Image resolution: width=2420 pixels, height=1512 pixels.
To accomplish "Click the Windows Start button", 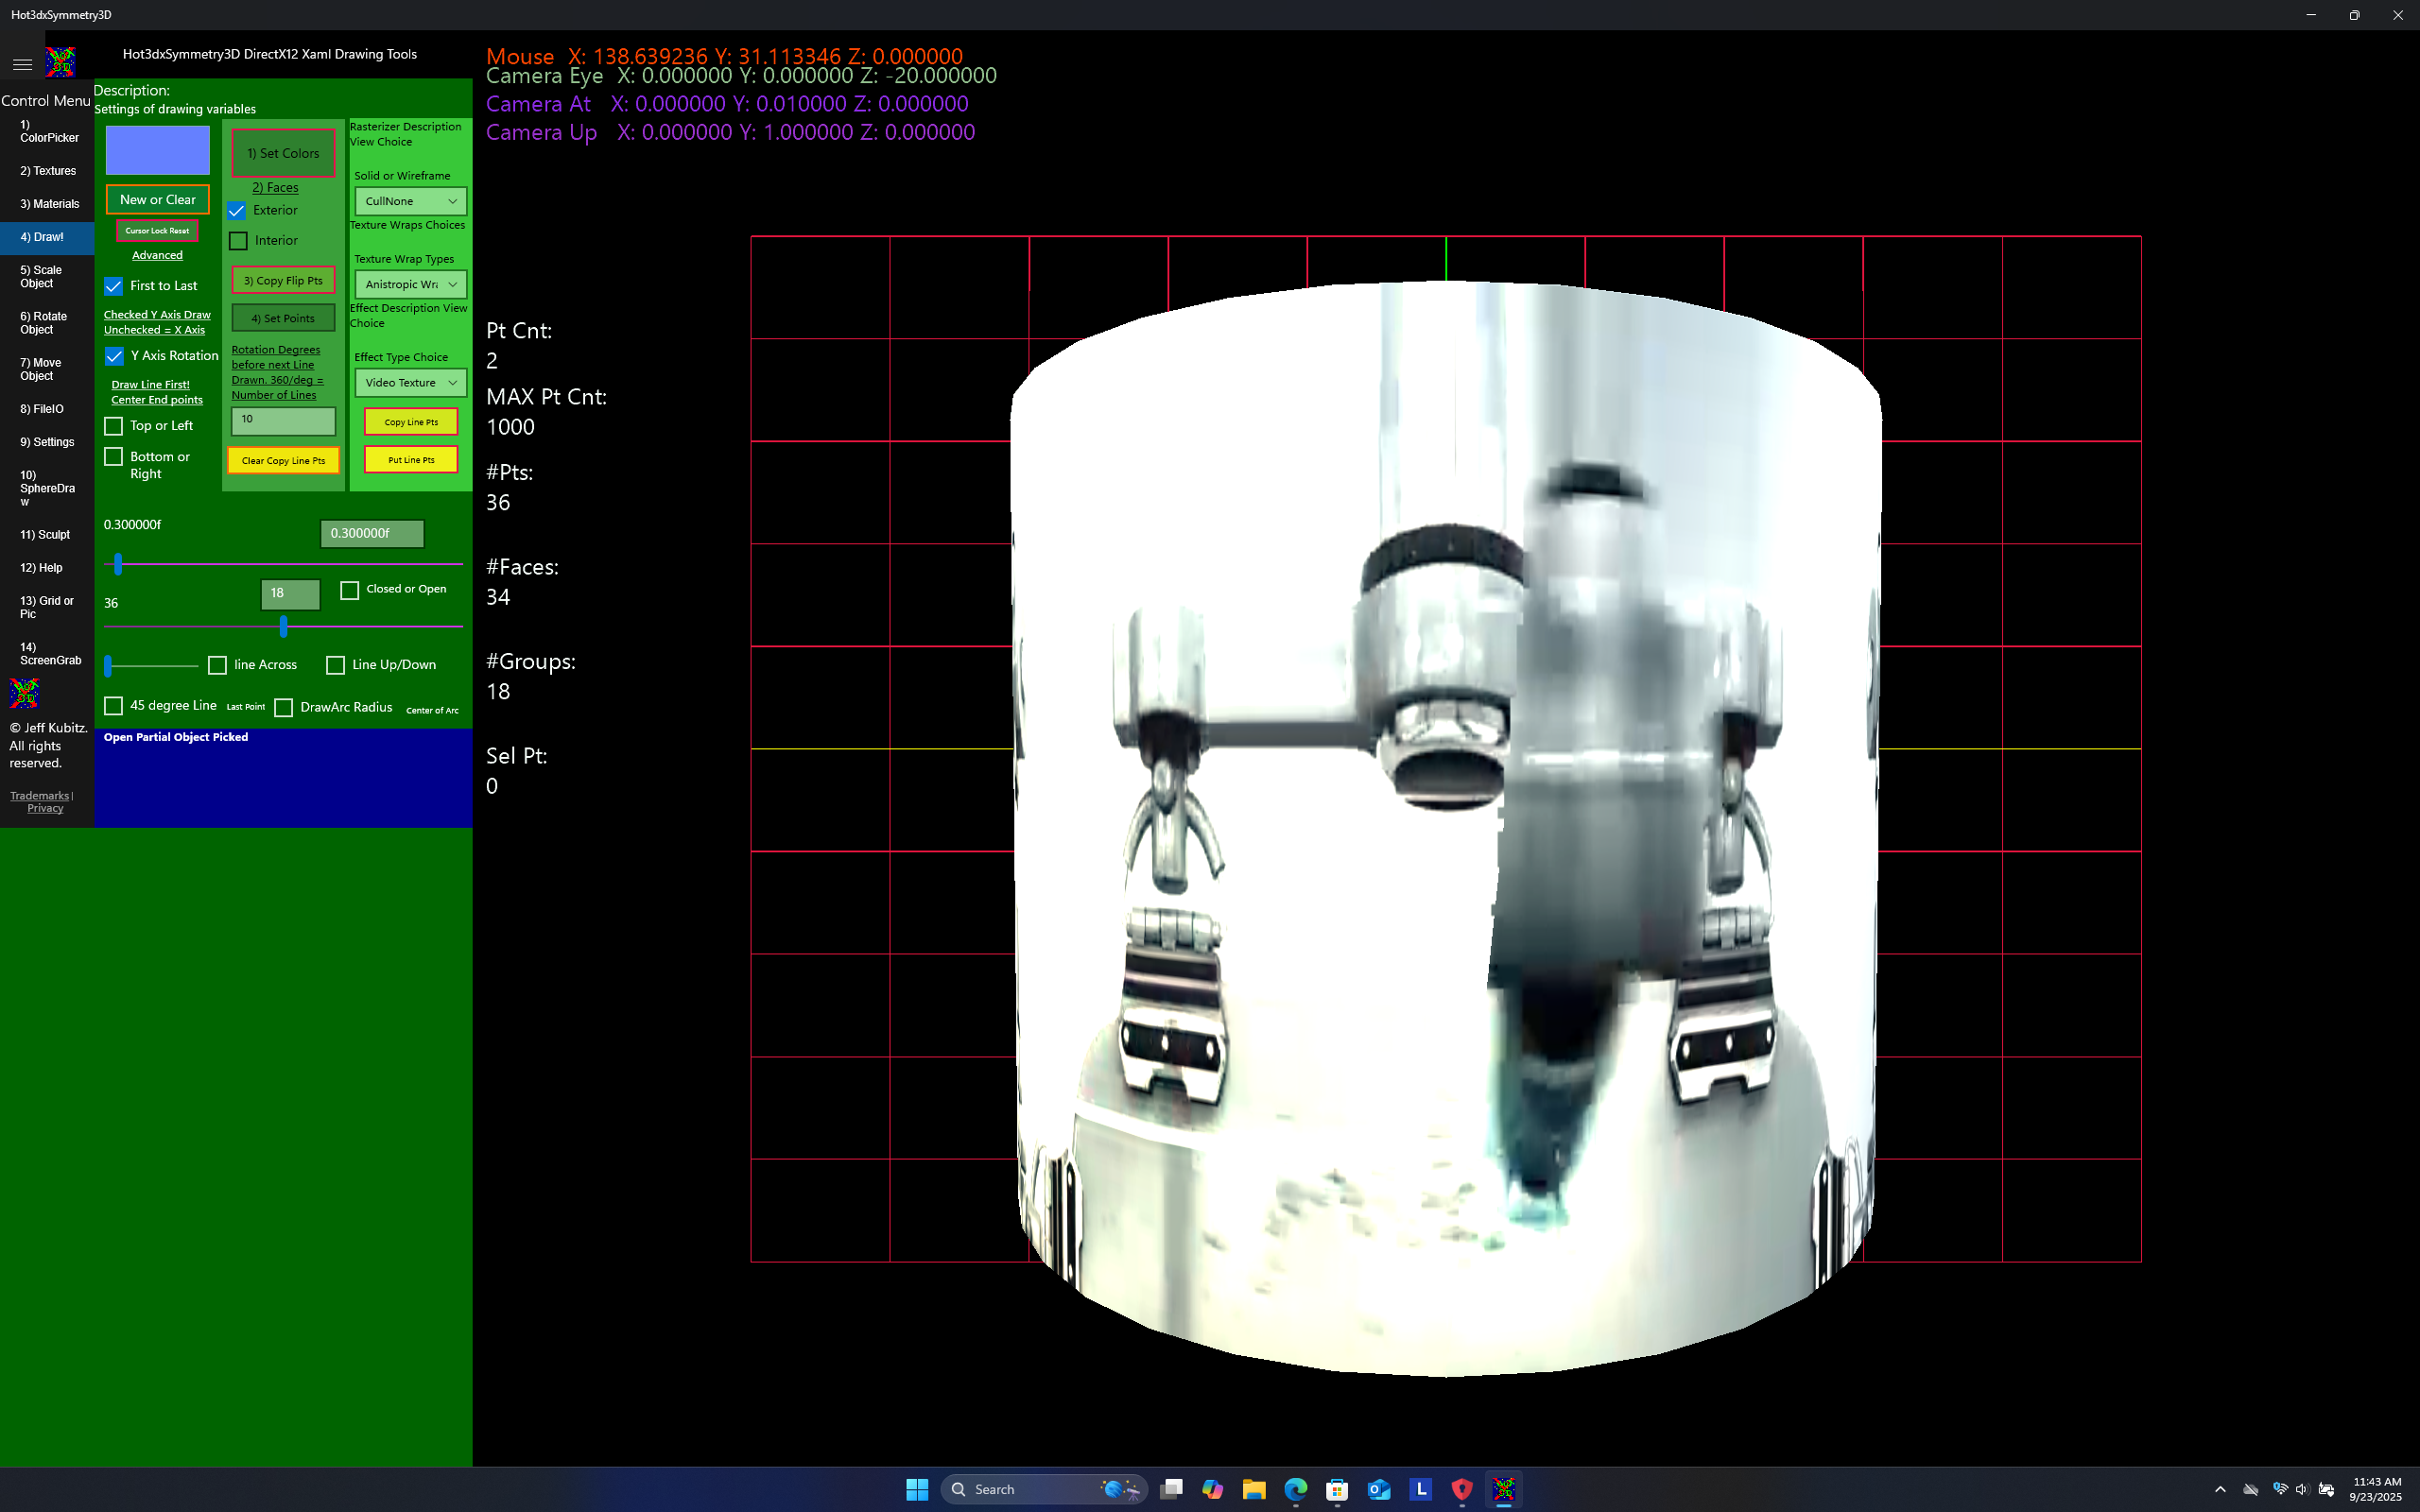I will point(916,1489).
